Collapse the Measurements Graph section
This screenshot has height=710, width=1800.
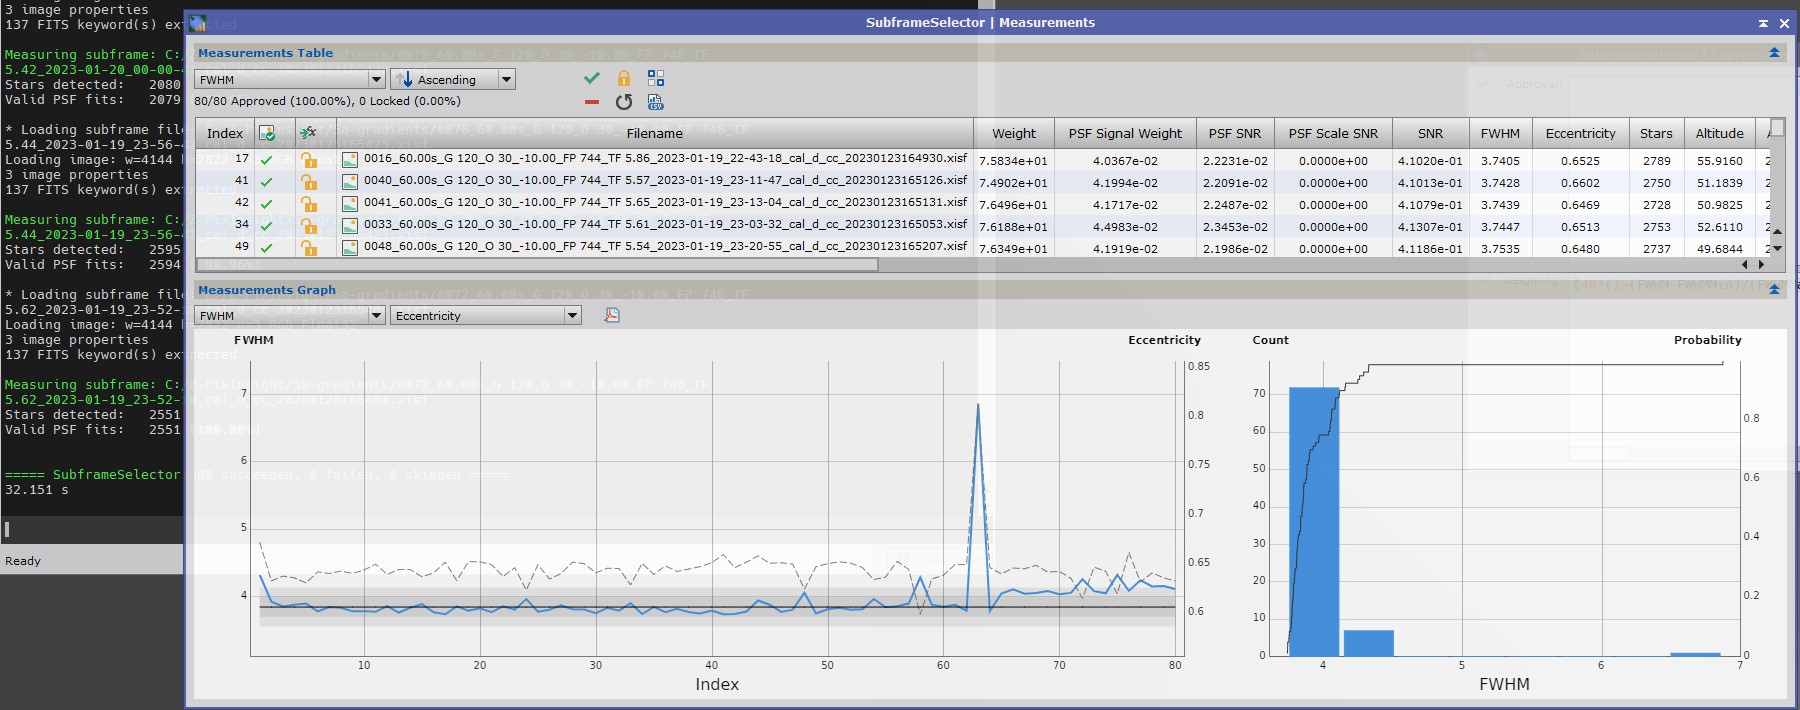tap(1774, 289)
